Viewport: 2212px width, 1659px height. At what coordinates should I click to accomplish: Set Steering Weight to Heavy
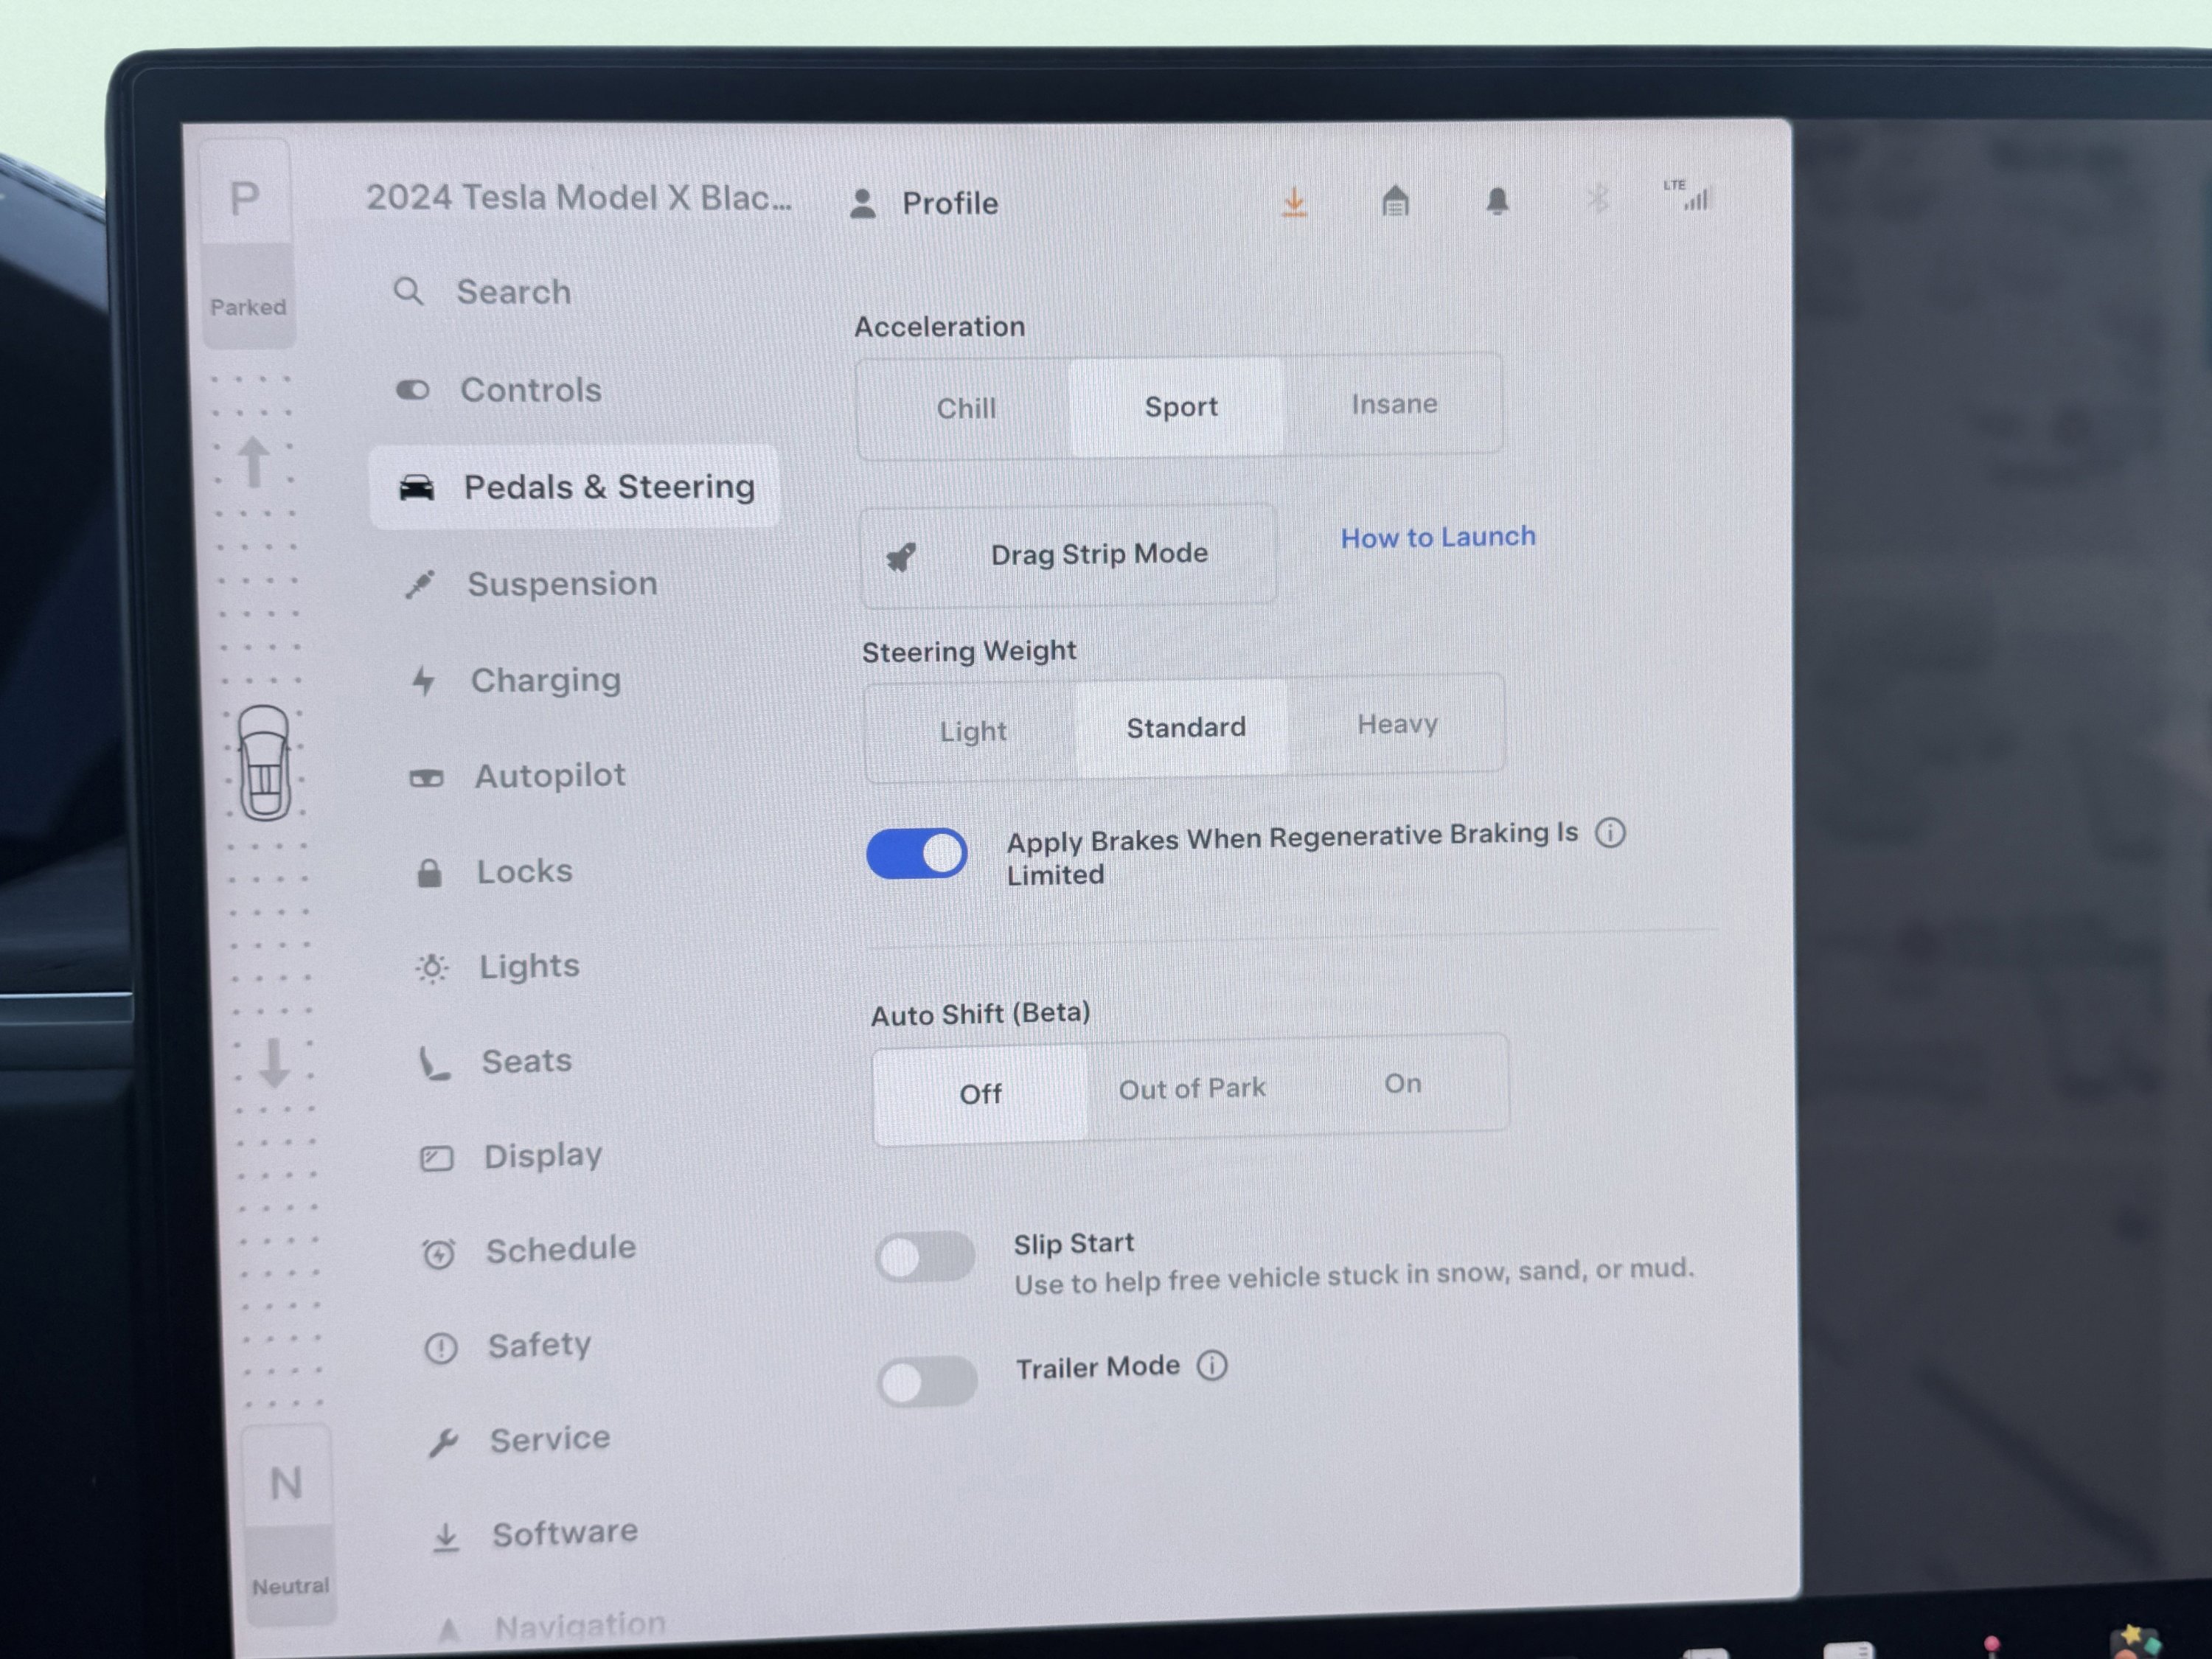coord(1397,724)
